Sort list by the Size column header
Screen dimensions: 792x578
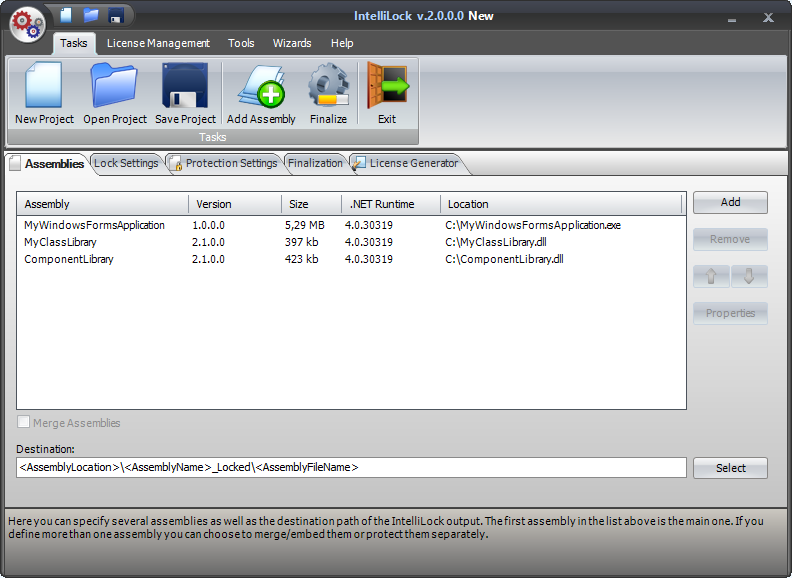pyautogui.click(x=311, y=204)
